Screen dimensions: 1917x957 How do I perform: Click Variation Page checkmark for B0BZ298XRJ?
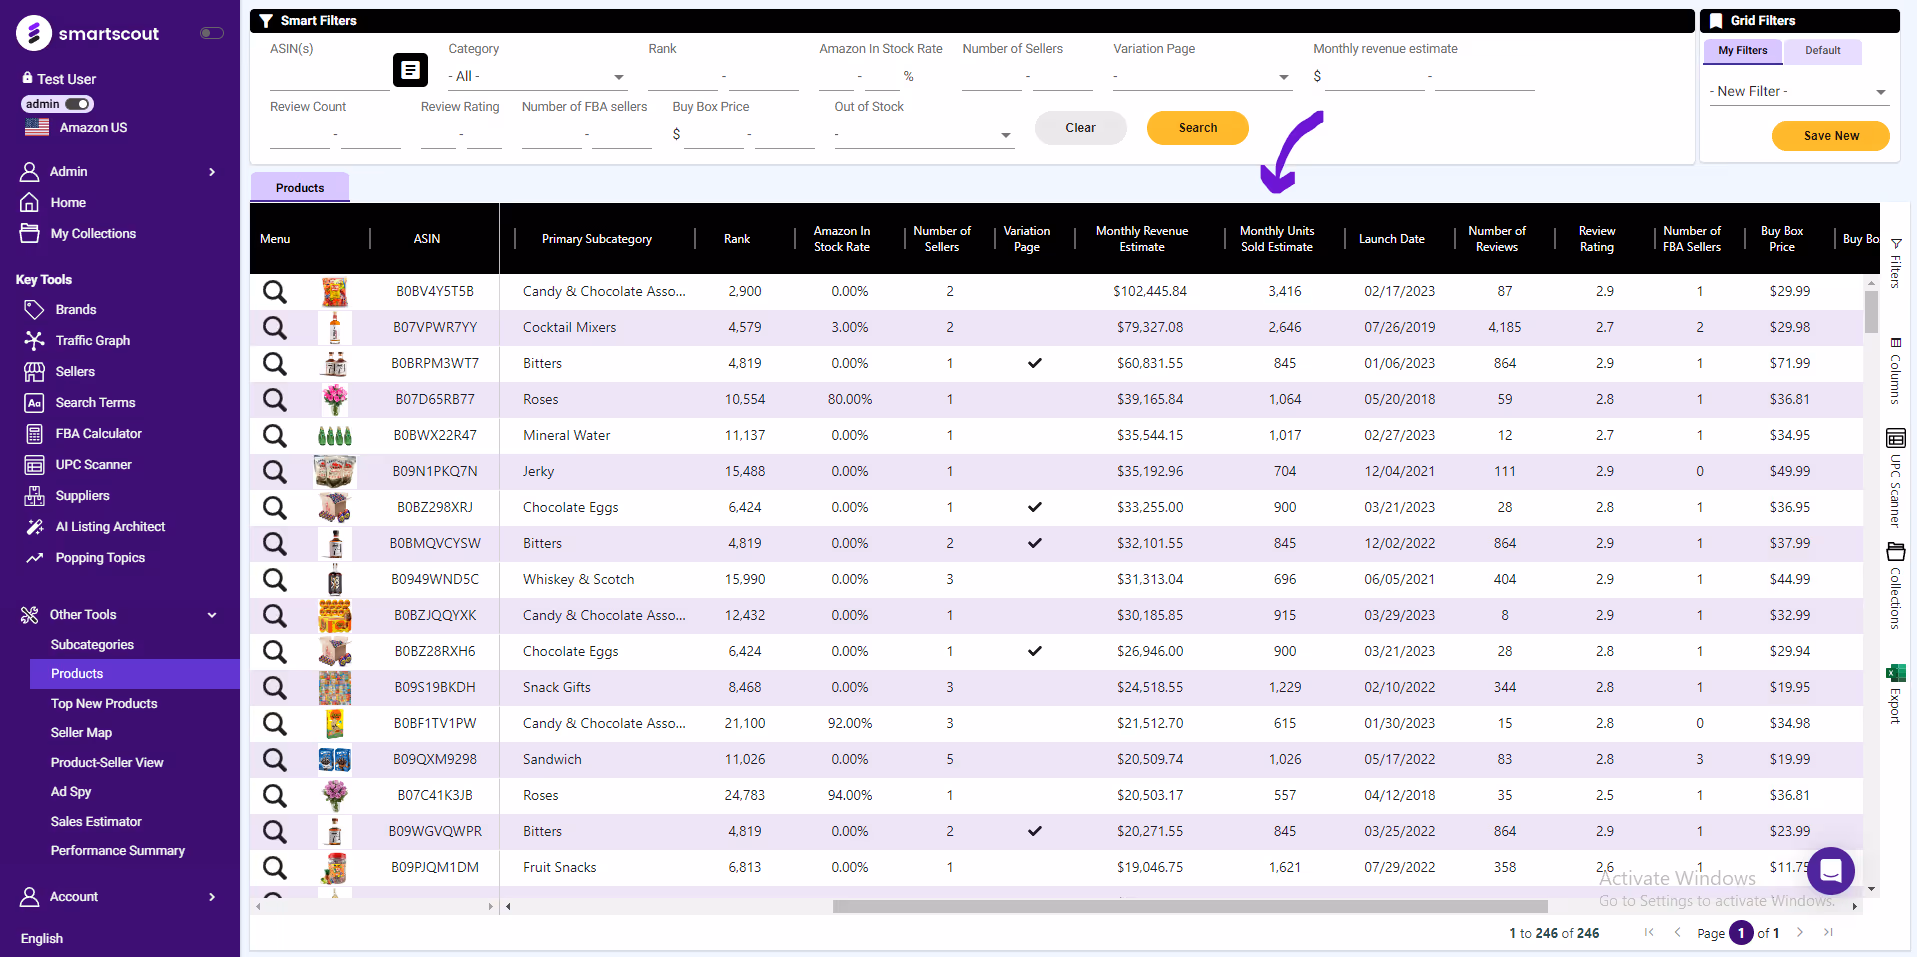pos(1035,507)
